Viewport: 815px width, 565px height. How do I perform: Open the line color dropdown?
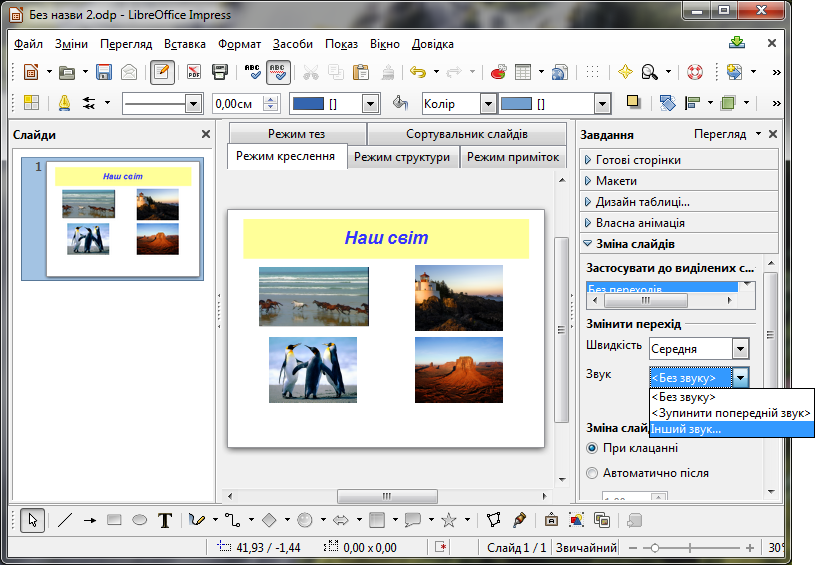click(370, 104)
